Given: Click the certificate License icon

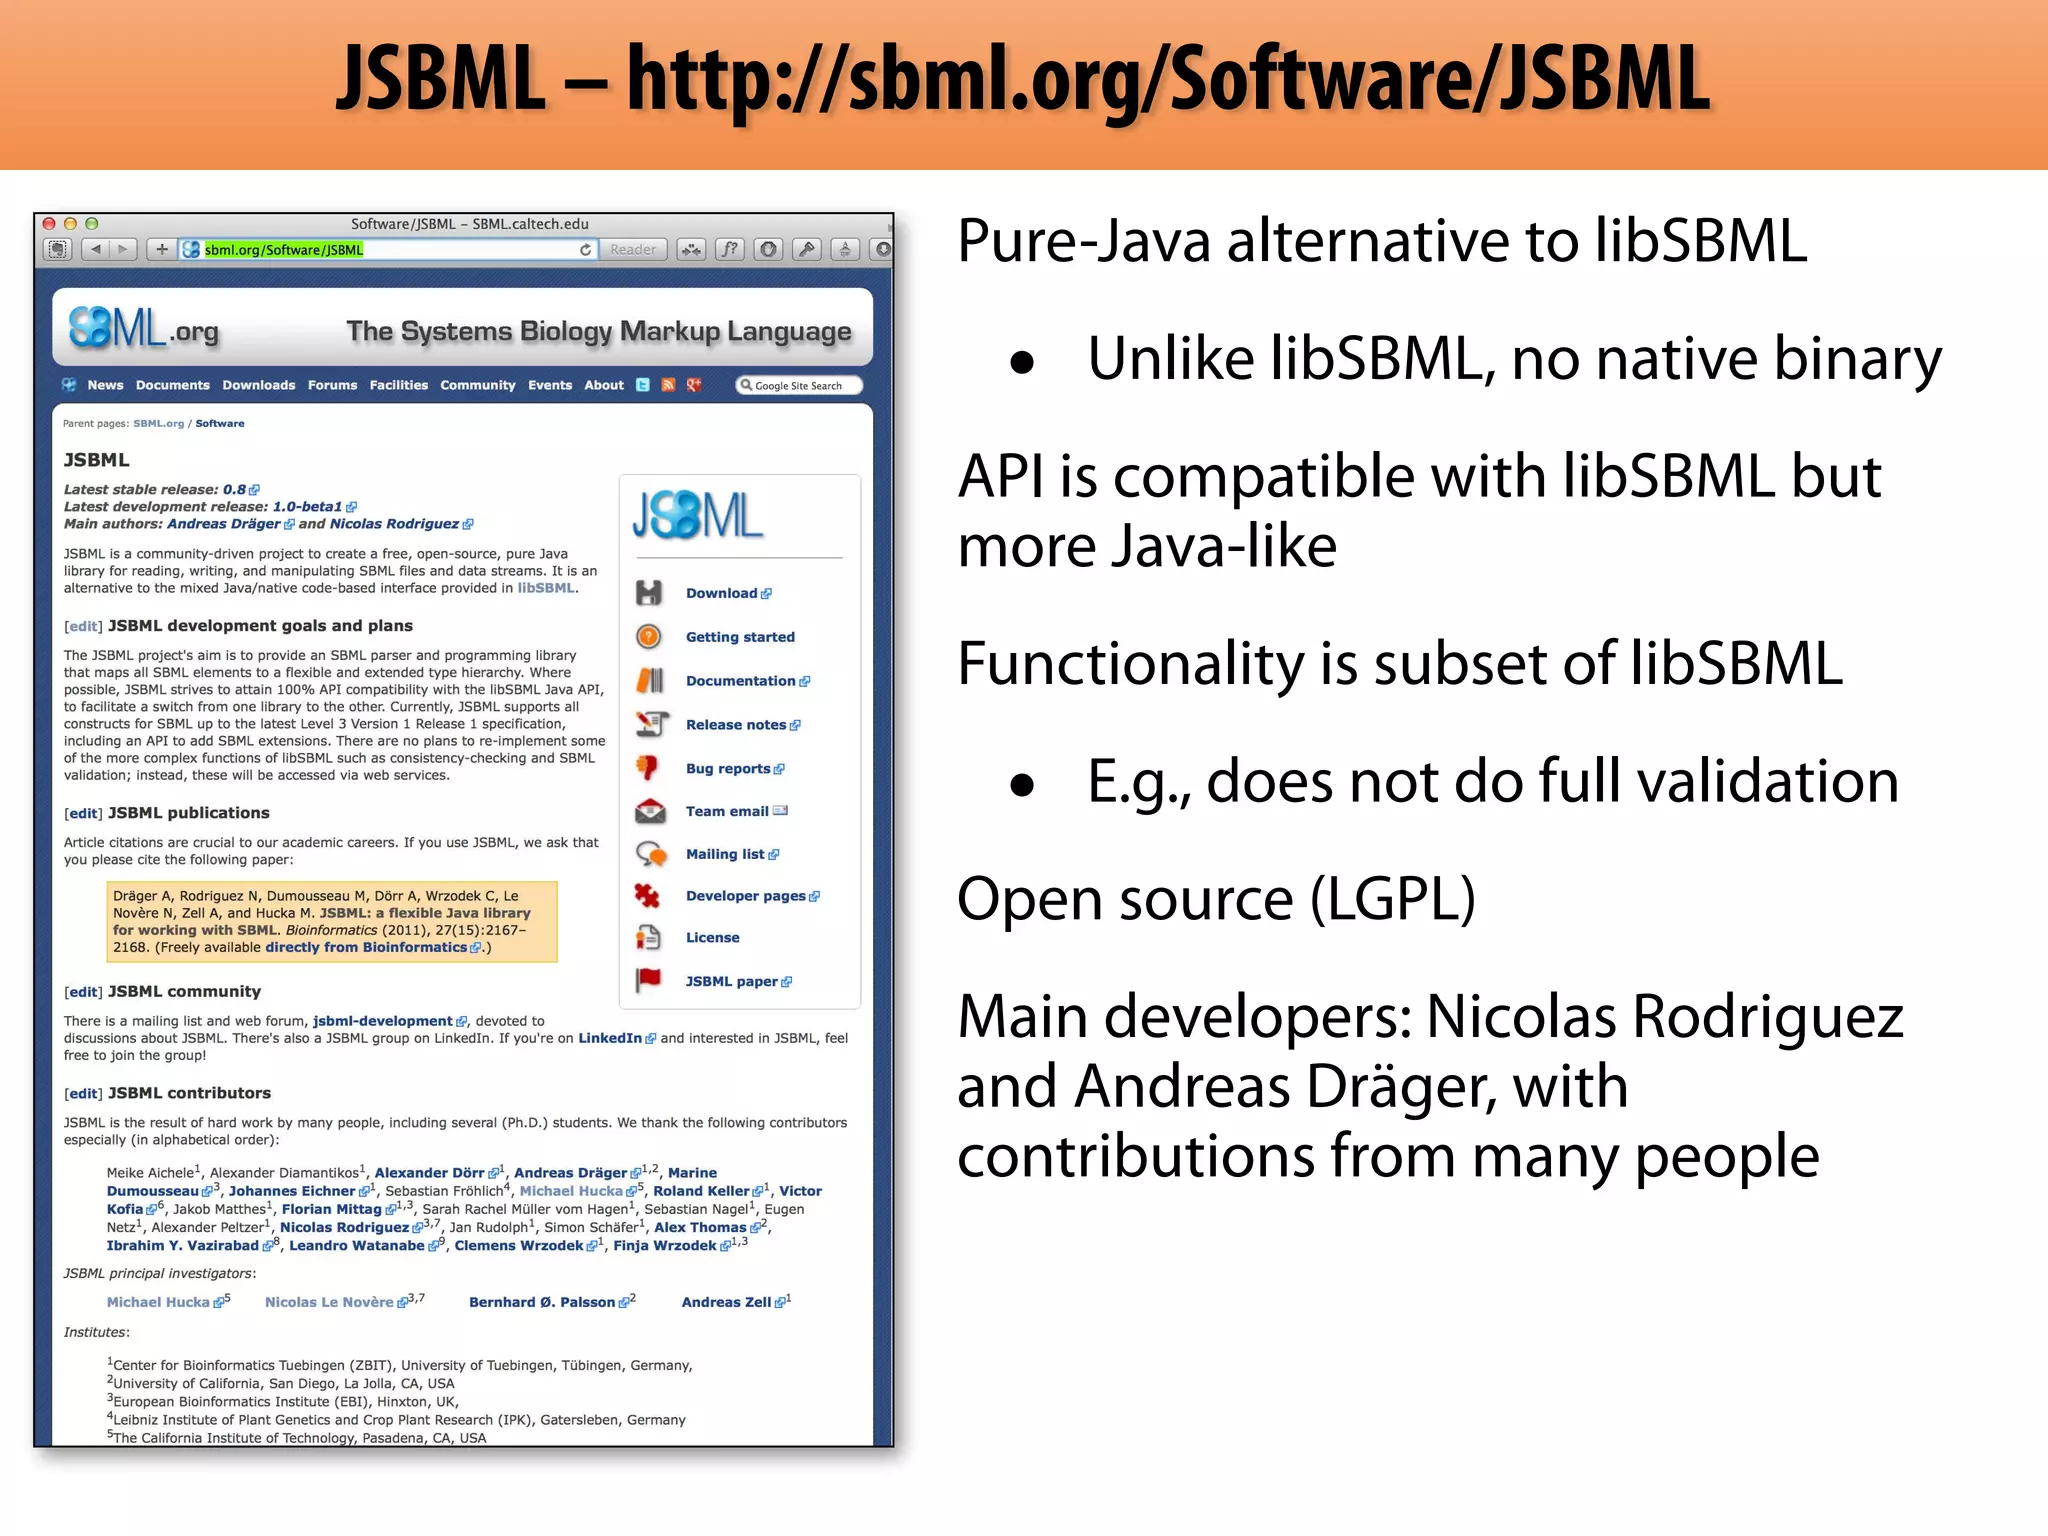Looking at the screenshot, I should pyautogui.click(x=648, y=938).
